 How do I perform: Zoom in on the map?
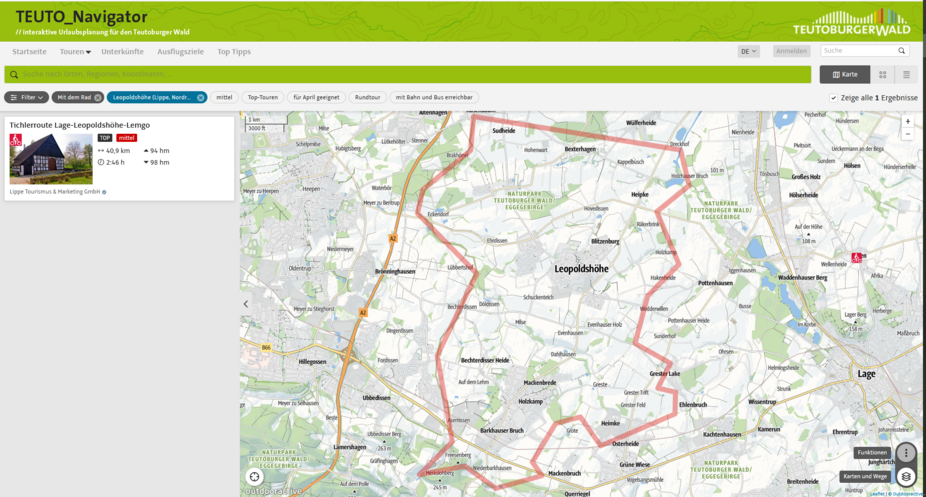click(x=908, y=121)
